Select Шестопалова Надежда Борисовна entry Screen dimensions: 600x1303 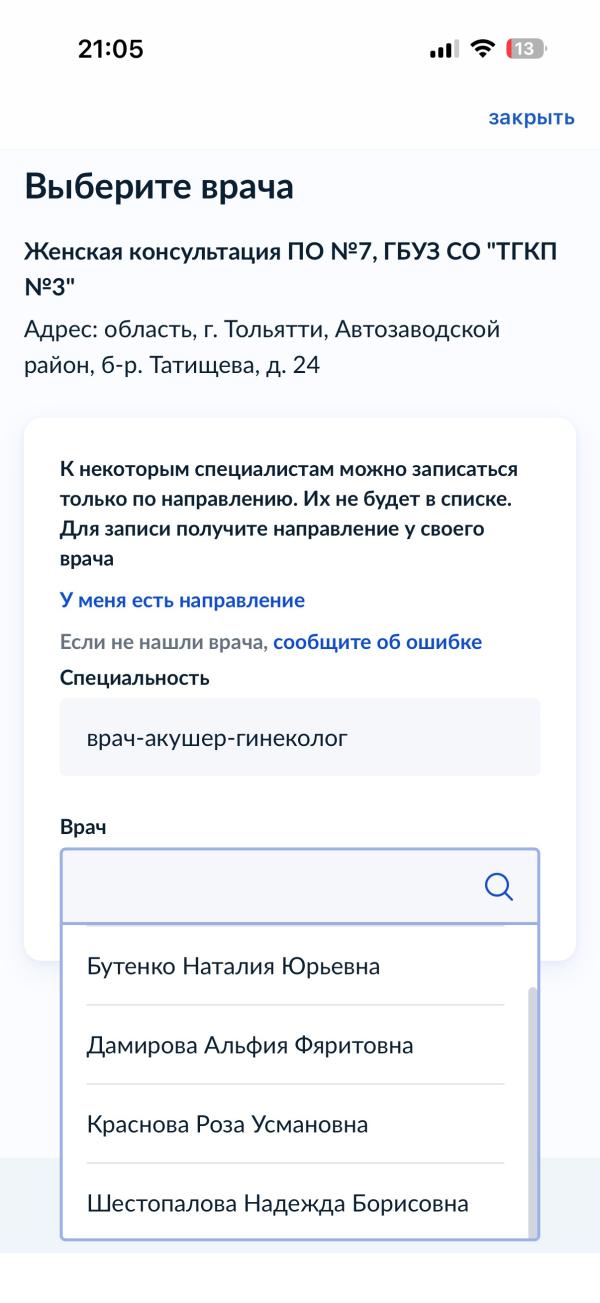coord(278,1204)
